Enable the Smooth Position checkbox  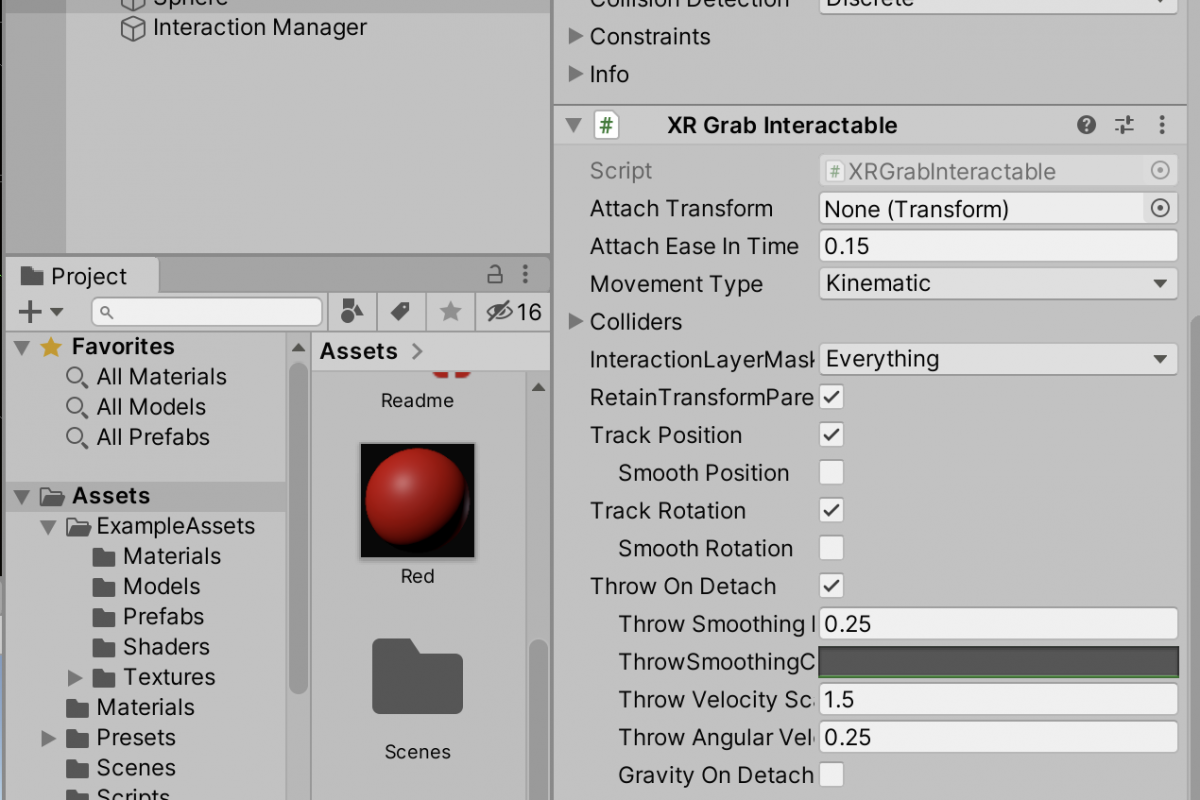click(x=831, y=472)
